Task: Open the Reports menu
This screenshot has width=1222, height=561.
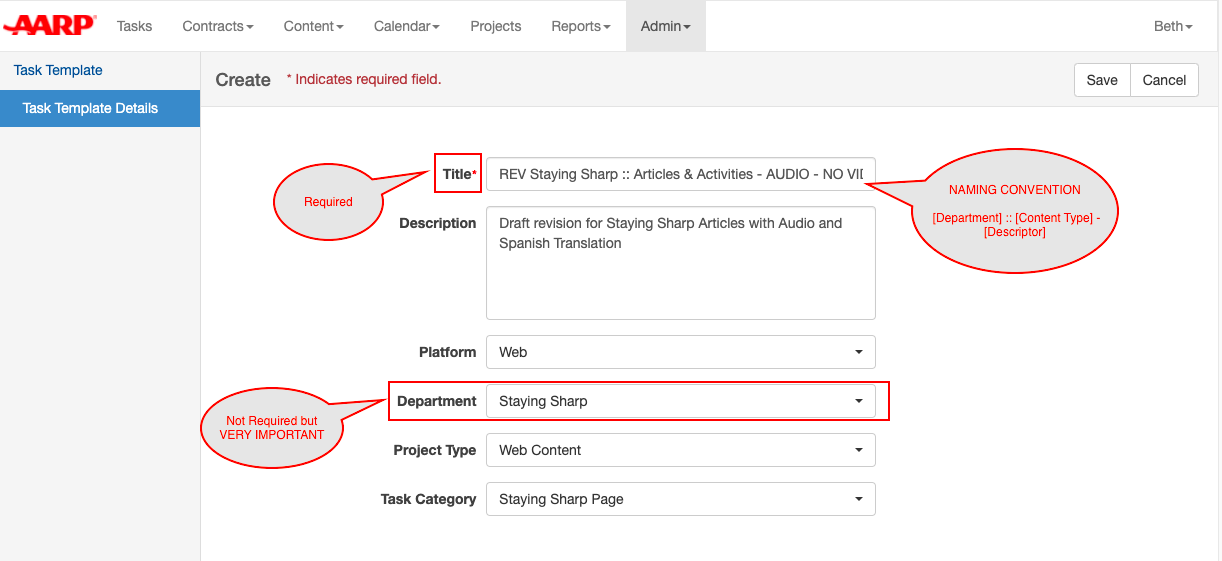Action: (581, 26)
